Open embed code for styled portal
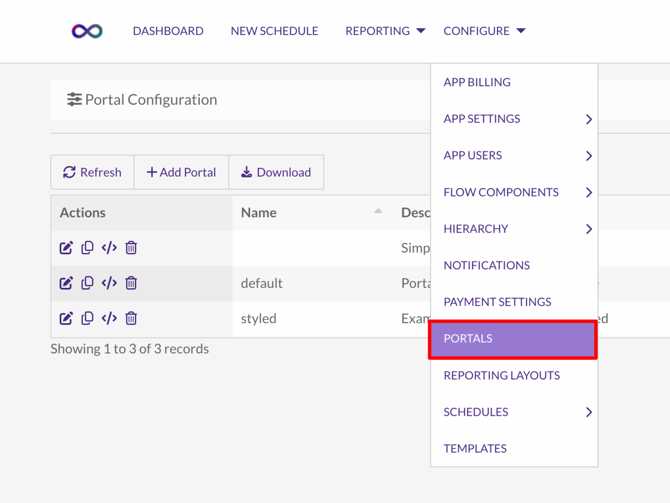Viewport: 670px width, 503px height. coord(109,318)
